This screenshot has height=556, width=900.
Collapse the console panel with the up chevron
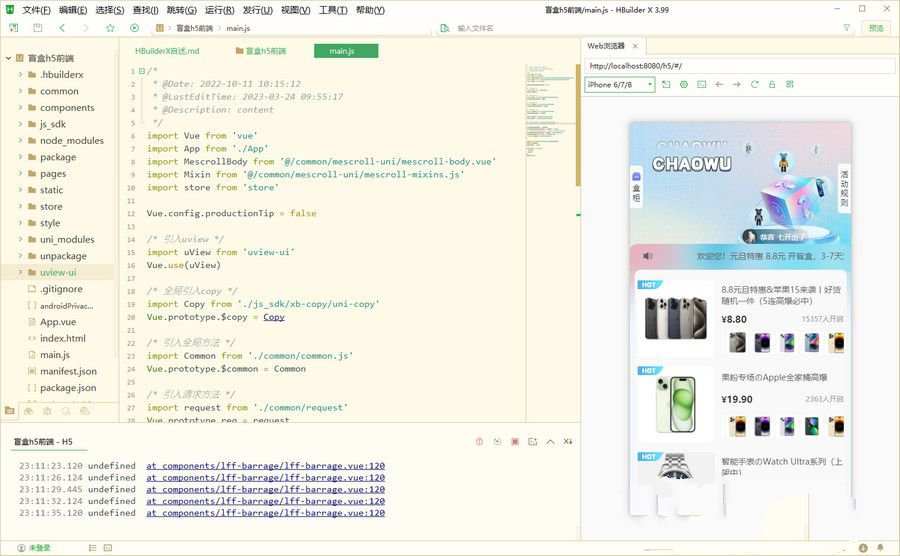click(x=550, y=441)
